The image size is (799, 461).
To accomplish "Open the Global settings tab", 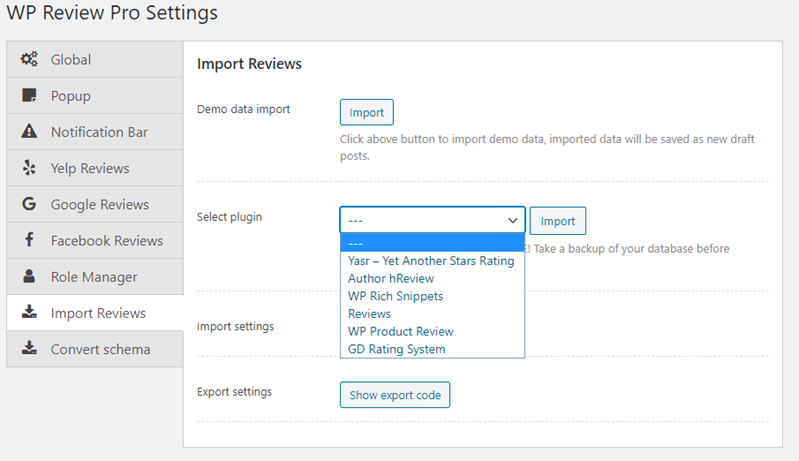I will [x=95, y=60].
